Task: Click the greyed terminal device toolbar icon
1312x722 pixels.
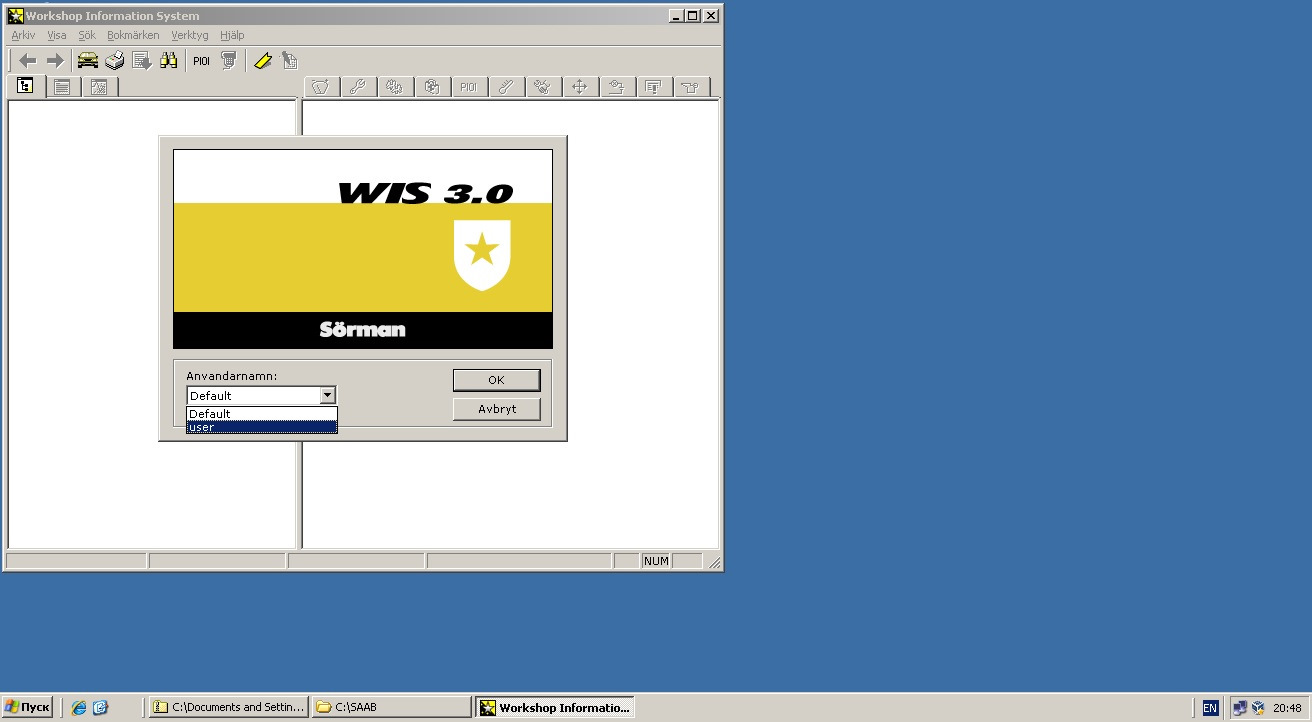Action: [x=229, y=61]
